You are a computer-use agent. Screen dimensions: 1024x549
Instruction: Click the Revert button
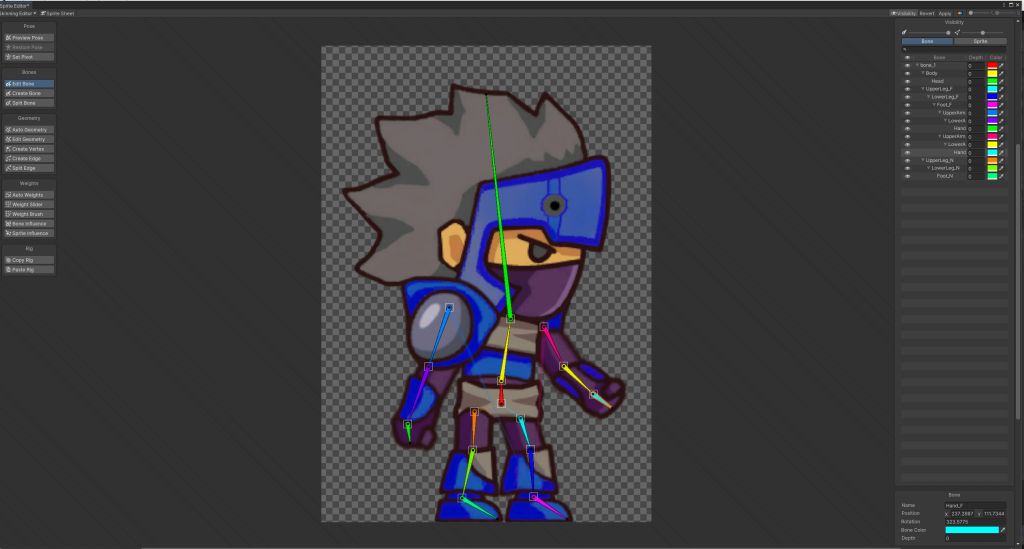[x=927, y=13]
